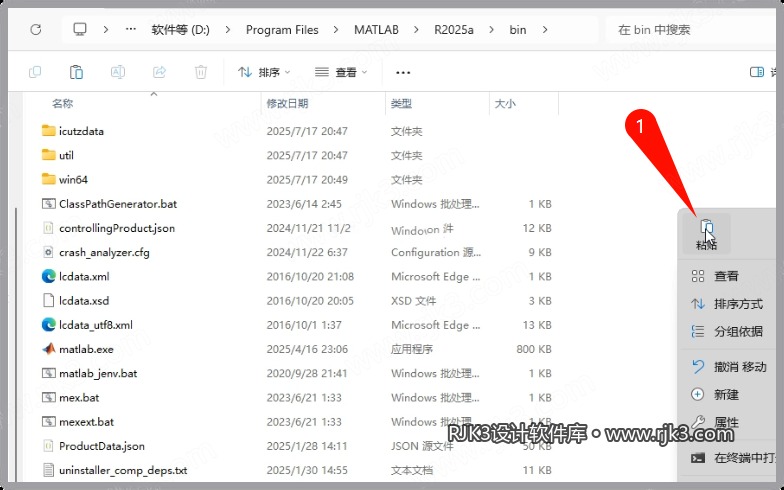The width and height of the screenshot is (784, 490).
Task: Click the This PC monitor icon in the address bar
Action: coord(80,29)
